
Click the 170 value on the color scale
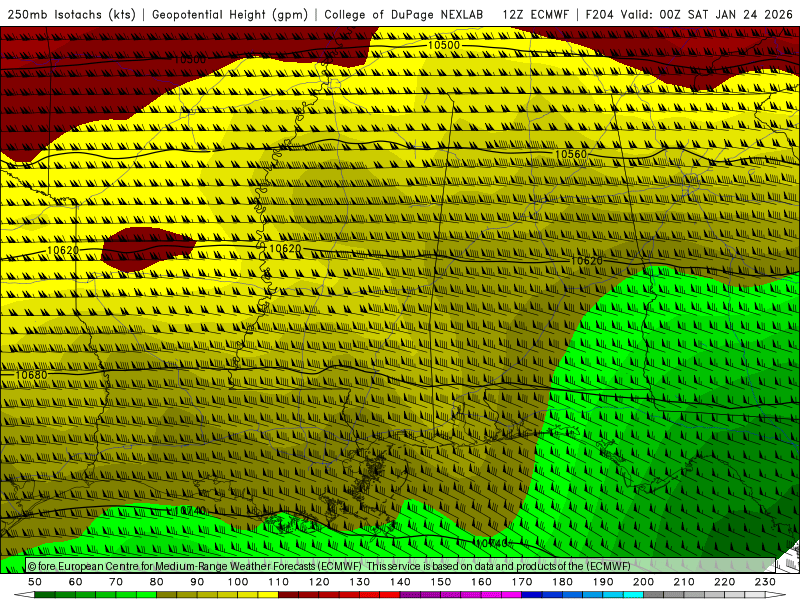[x=522, y=582]
